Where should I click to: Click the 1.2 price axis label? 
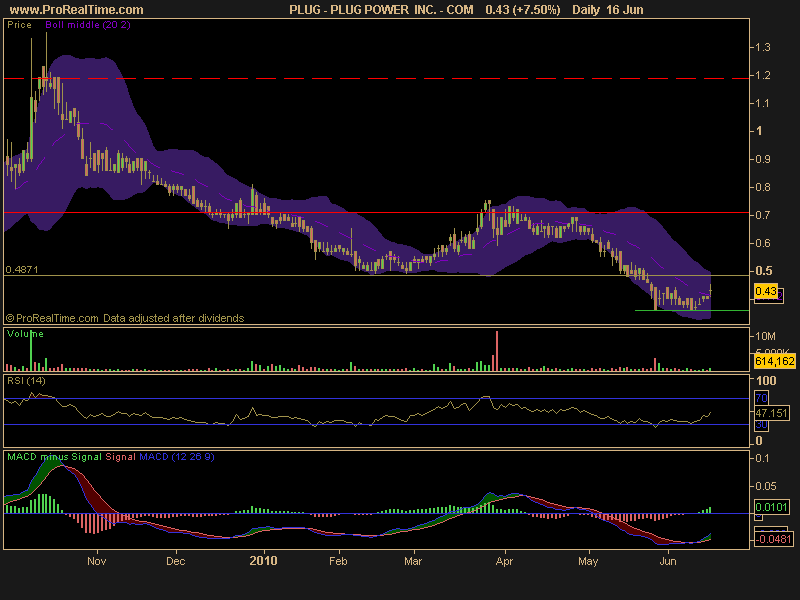coord(763,76)
